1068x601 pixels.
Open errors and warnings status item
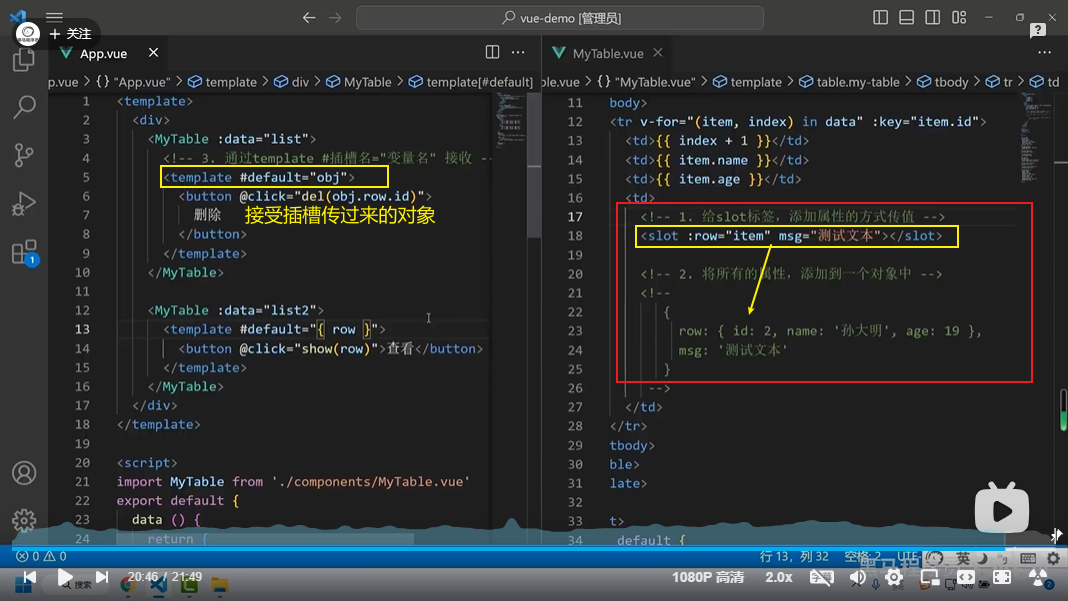click(41, 557)
